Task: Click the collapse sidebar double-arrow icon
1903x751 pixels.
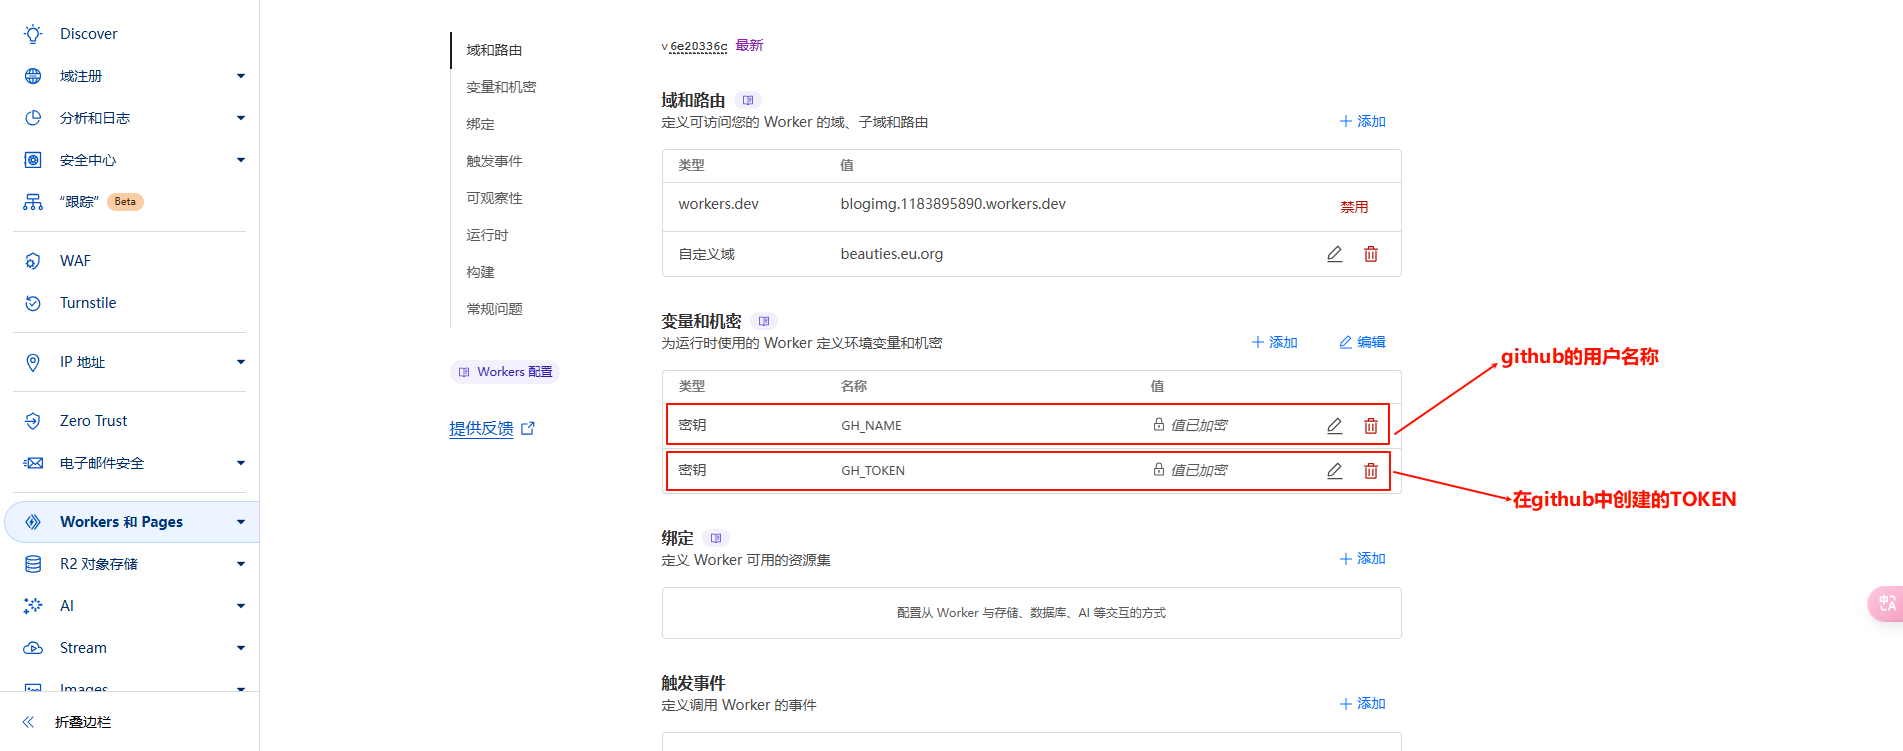Action: coord(28,722)
